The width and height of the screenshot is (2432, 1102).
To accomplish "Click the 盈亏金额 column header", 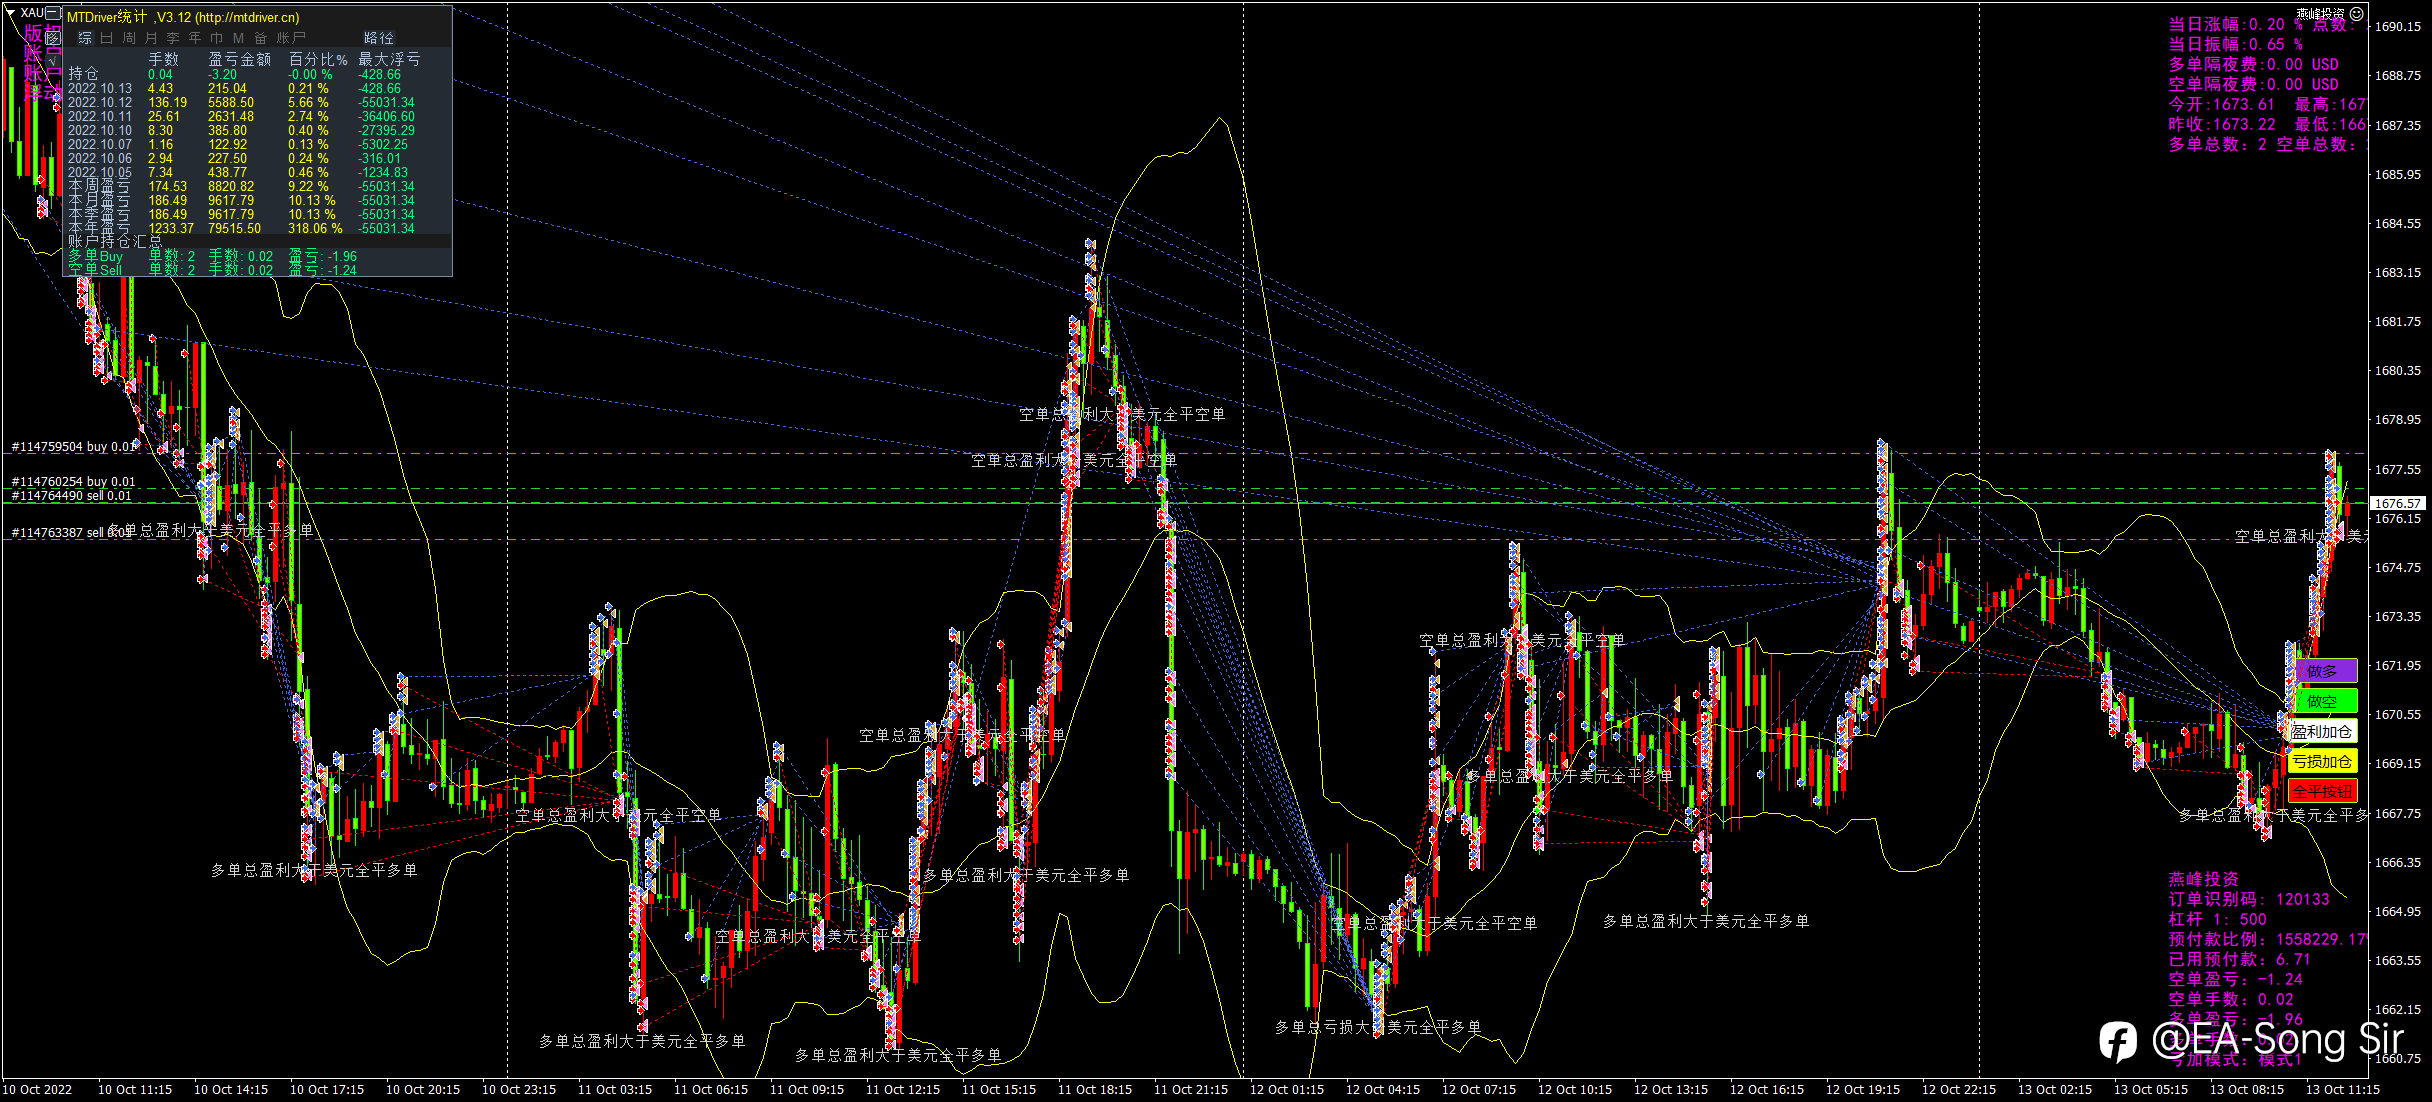I will point(240,60).
